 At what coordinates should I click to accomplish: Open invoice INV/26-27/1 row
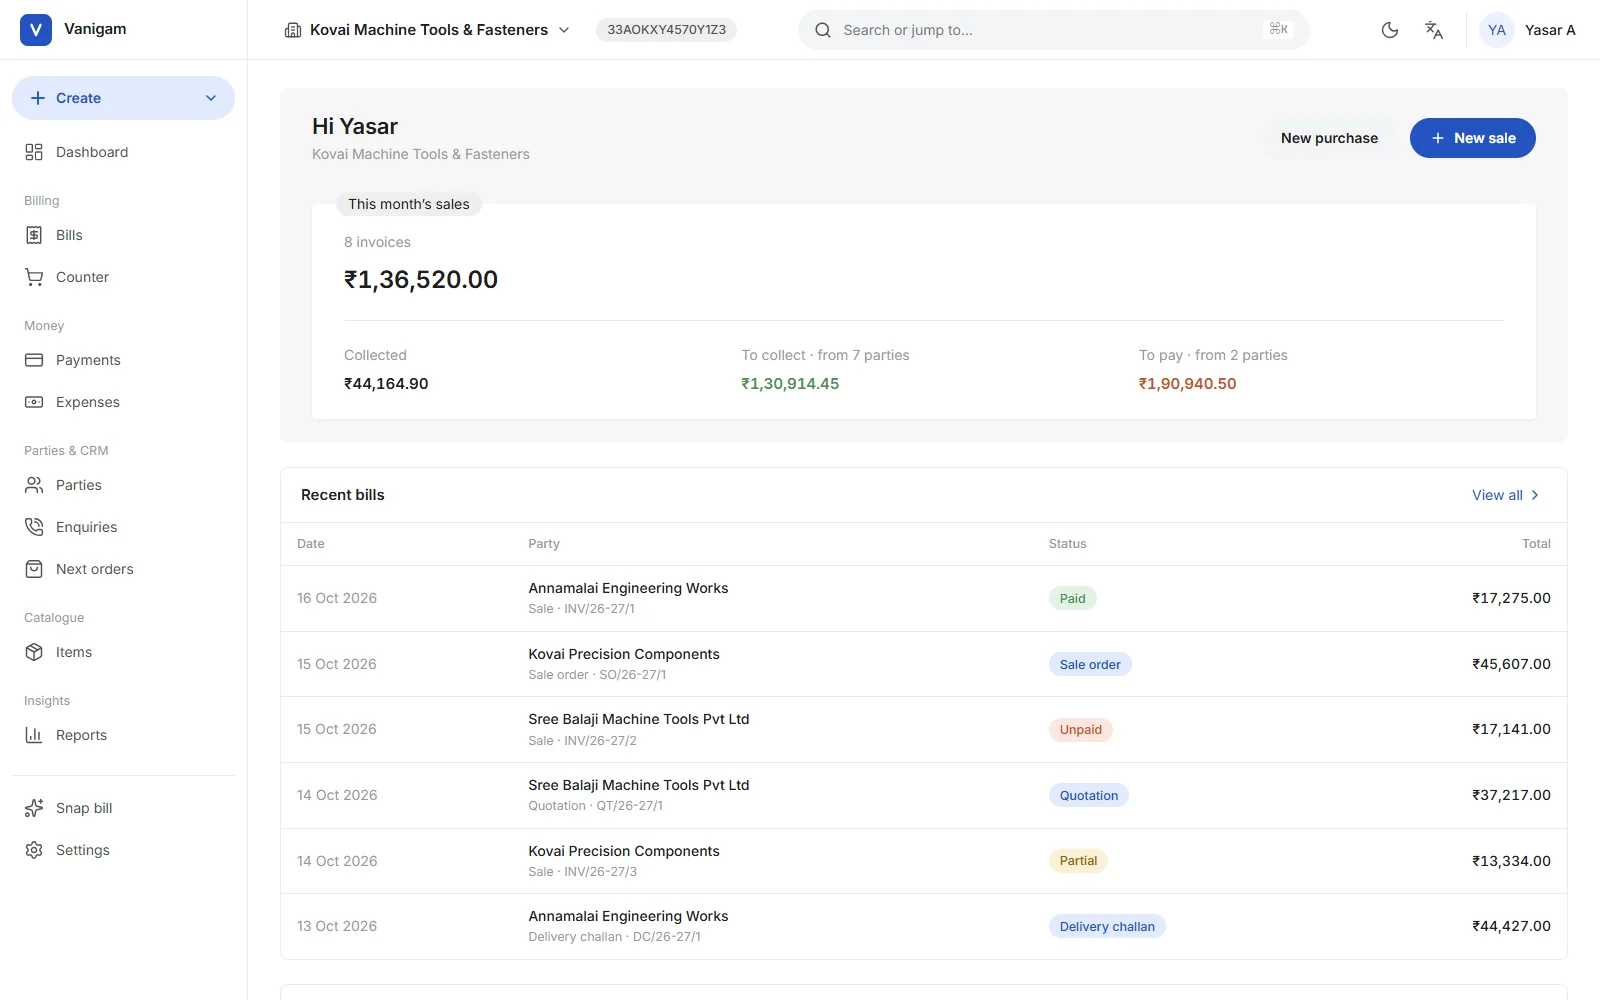[x=924, y=598]
